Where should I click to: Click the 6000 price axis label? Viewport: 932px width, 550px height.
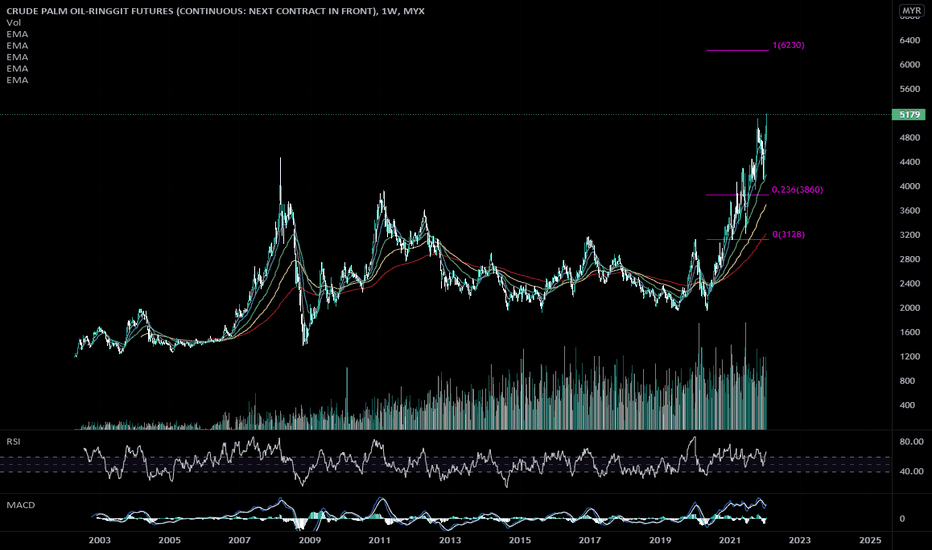909,65
